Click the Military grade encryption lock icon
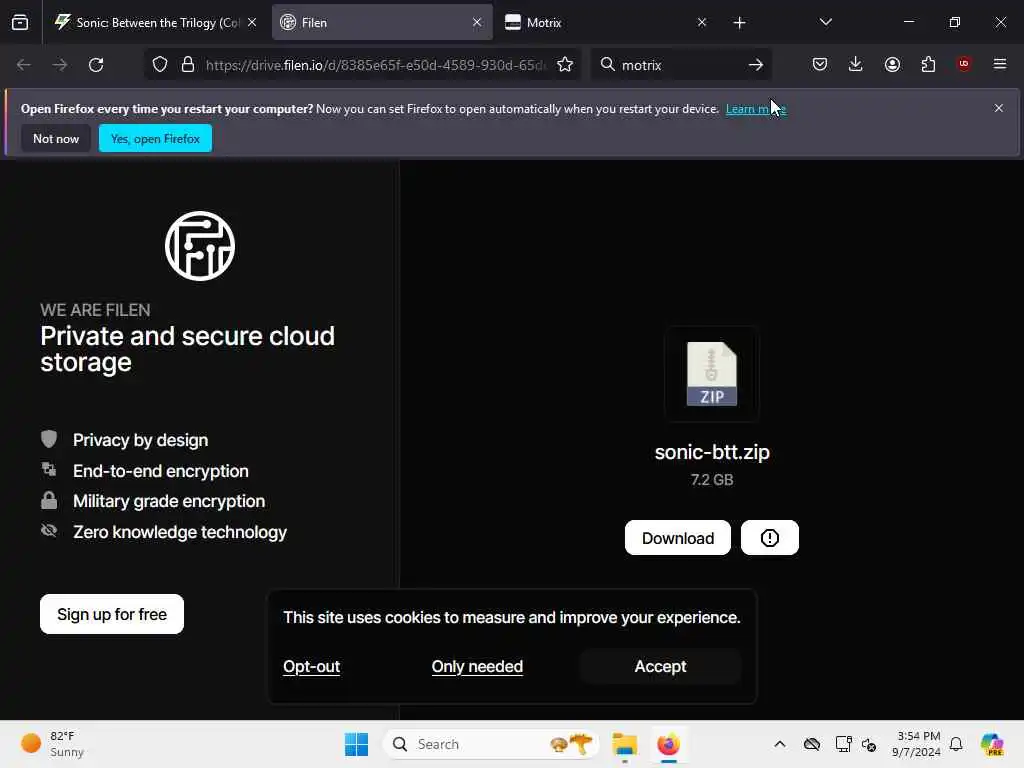The height and width of the screenshot is (768, 1024). [49, 501]
